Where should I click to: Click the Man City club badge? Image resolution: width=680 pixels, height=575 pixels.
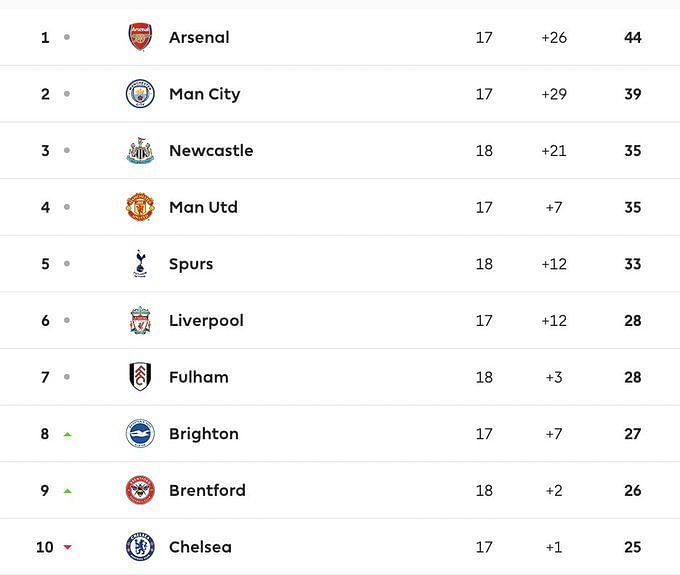click(140, 94)
